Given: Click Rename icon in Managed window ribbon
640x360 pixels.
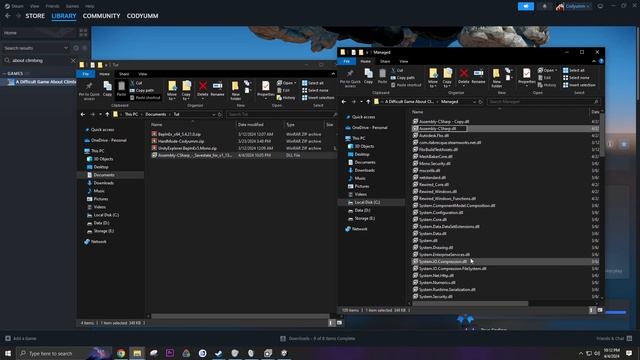Looking at the screenshot, I should pyautogui.click(x=478, y=76).
